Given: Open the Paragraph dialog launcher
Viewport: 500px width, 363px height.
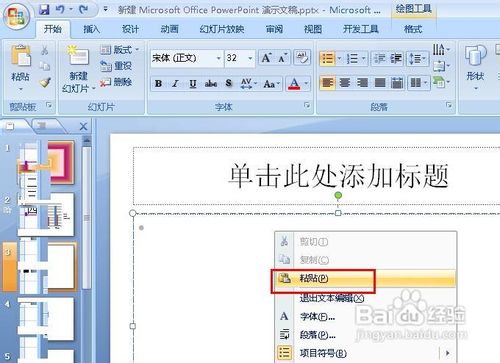Looking at the screenshot, I should 449,105.
